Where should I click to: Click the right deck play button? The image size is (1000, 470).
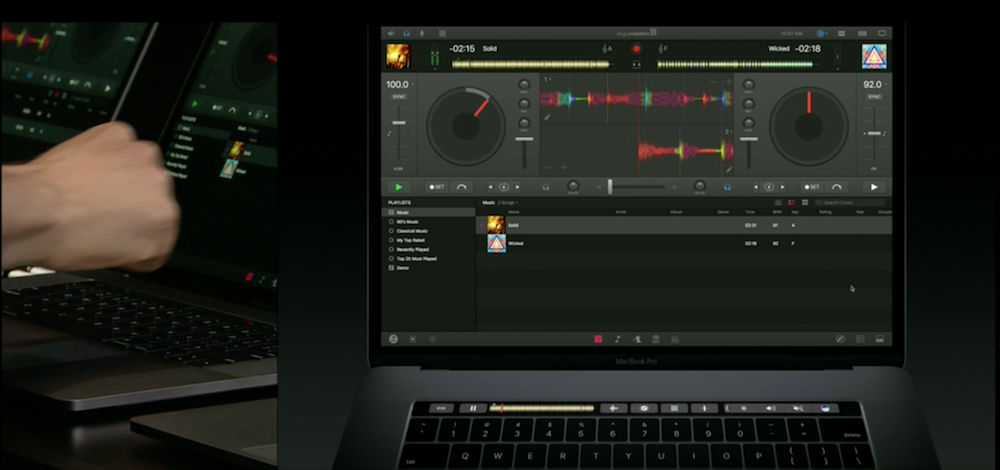click(x=874, y=187)
